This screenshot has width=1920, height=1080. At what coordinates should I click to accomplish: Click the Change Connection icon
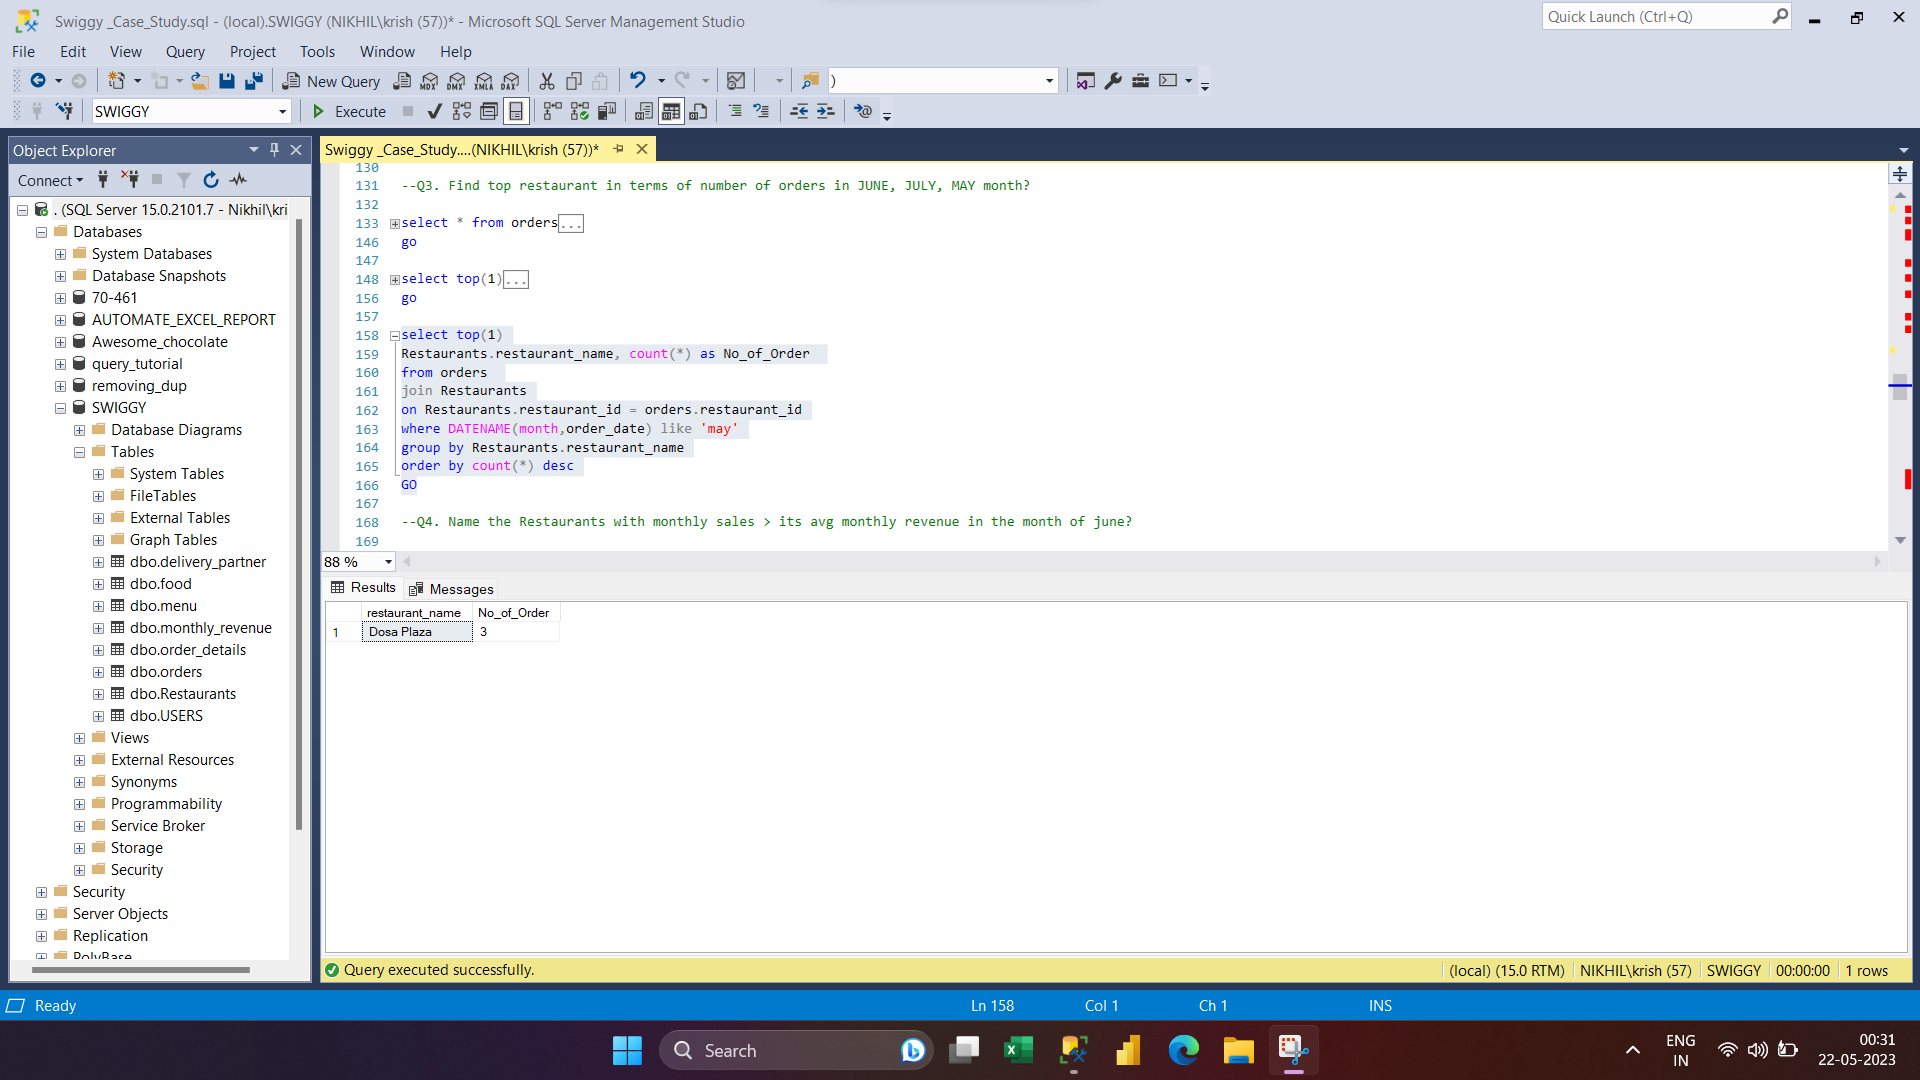[65, 111]
